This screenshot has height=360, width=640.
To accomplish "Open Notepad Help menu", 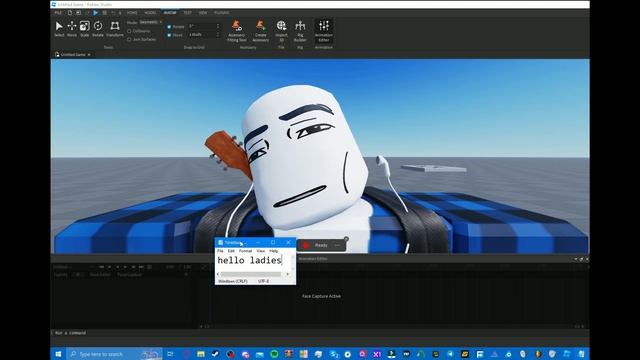I will coord(273,251).
